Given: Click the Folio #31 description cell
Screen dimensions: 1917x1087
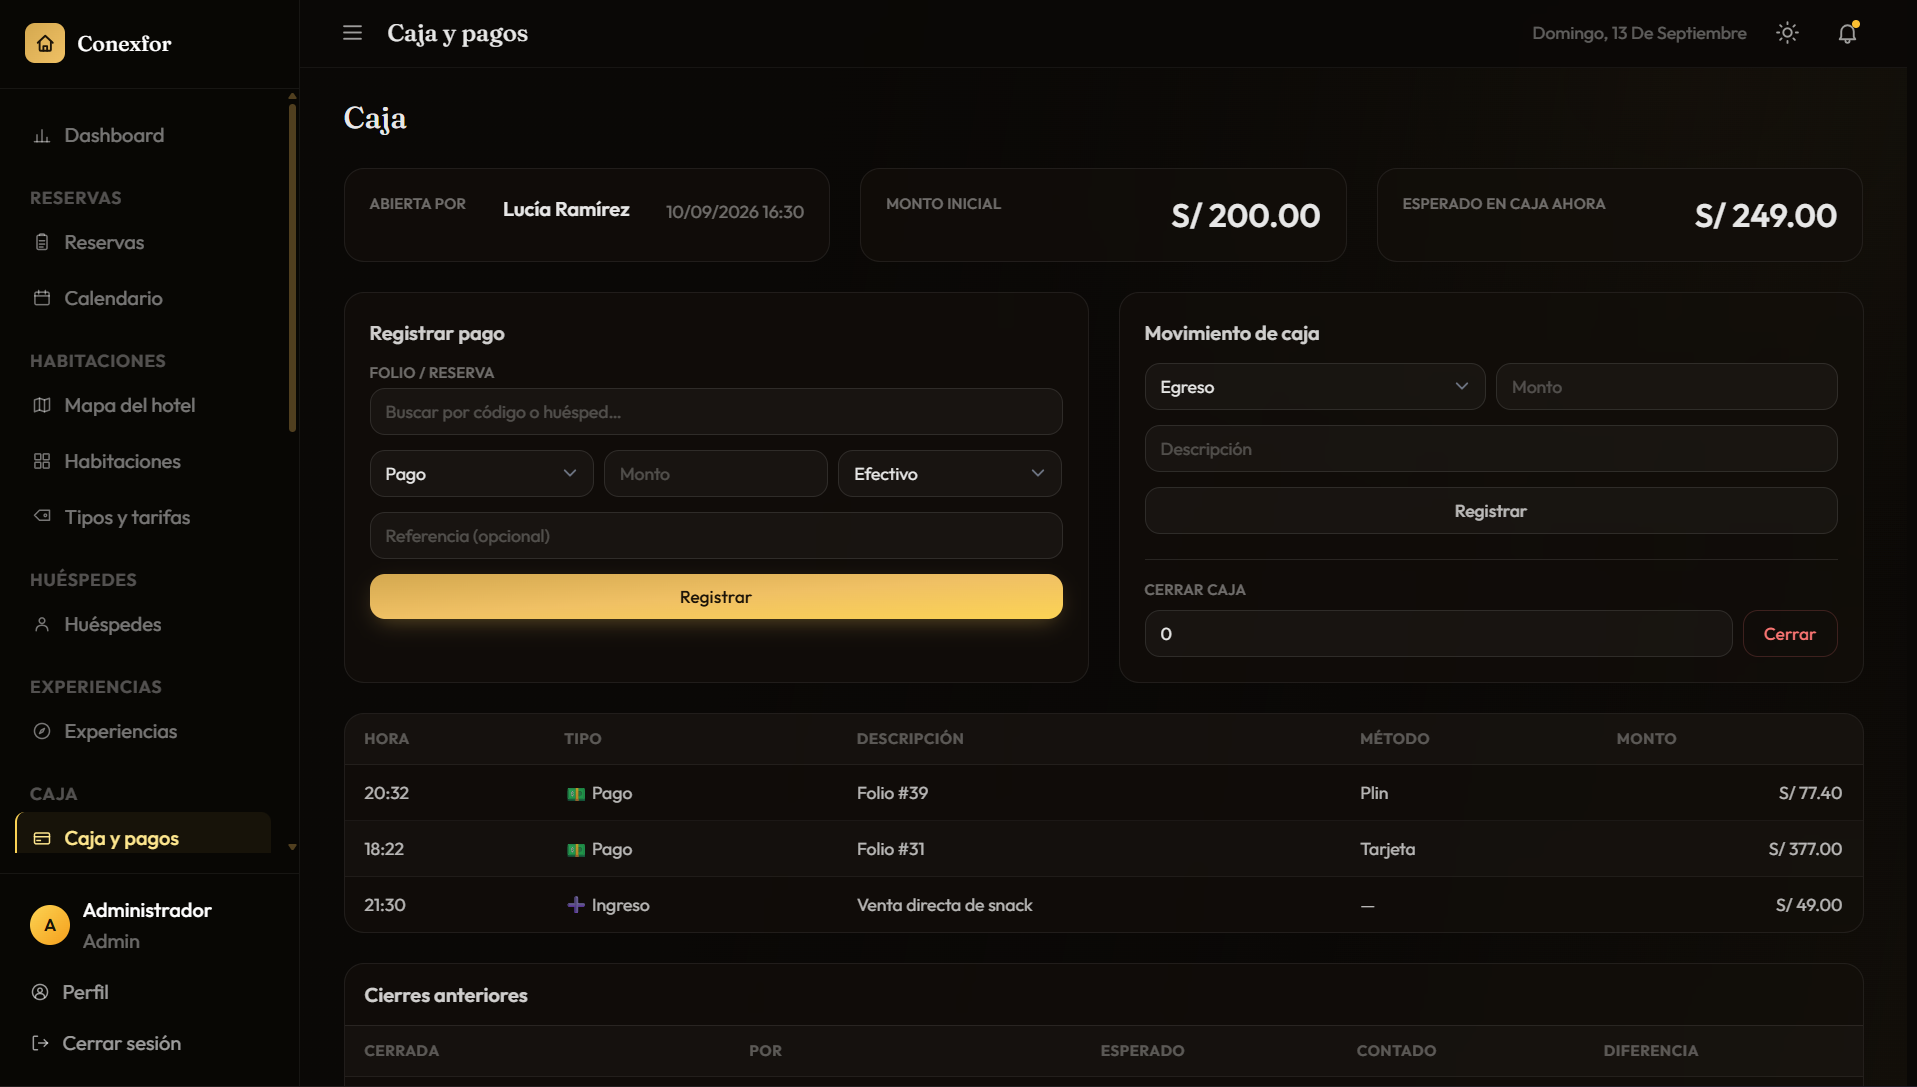Looking at the screenshot, I should 890,849.
